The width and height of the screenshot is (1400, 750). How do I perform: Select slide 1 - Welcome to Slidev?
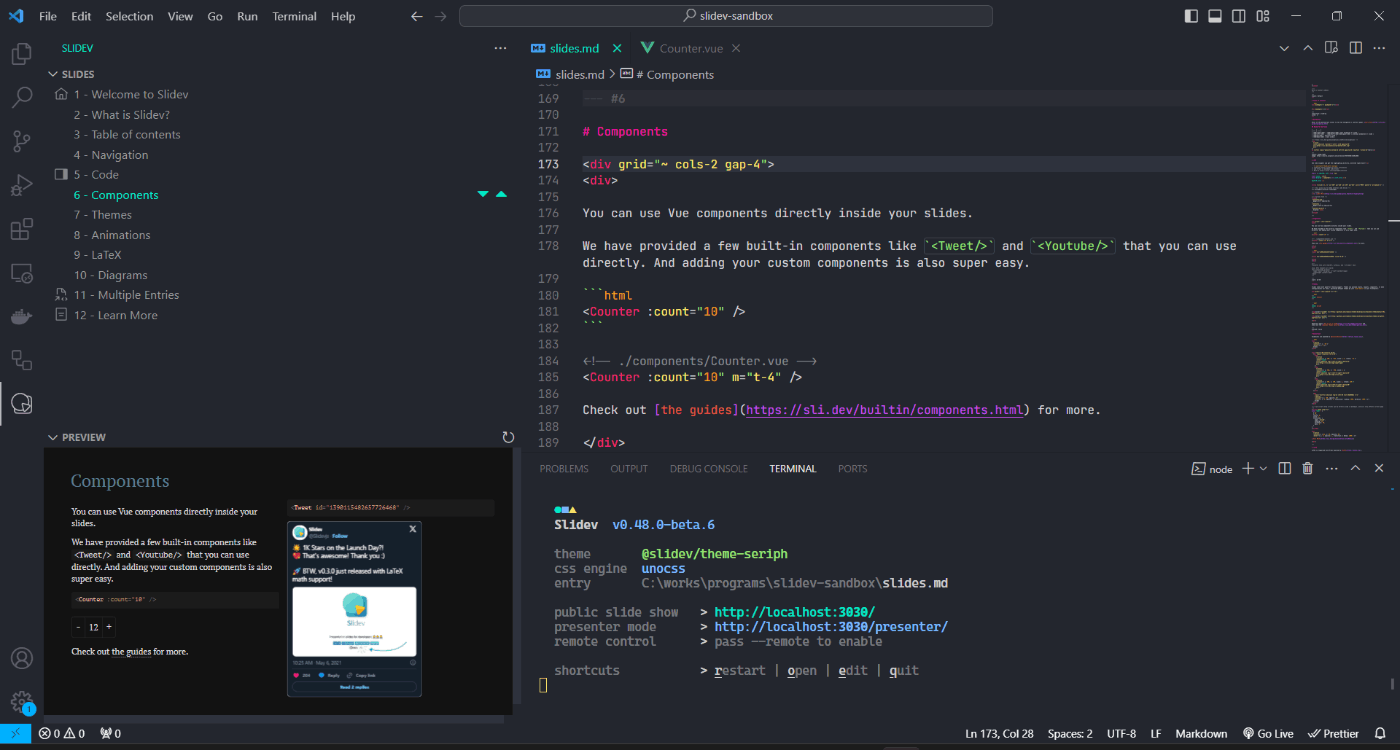[x=131, y=94]
